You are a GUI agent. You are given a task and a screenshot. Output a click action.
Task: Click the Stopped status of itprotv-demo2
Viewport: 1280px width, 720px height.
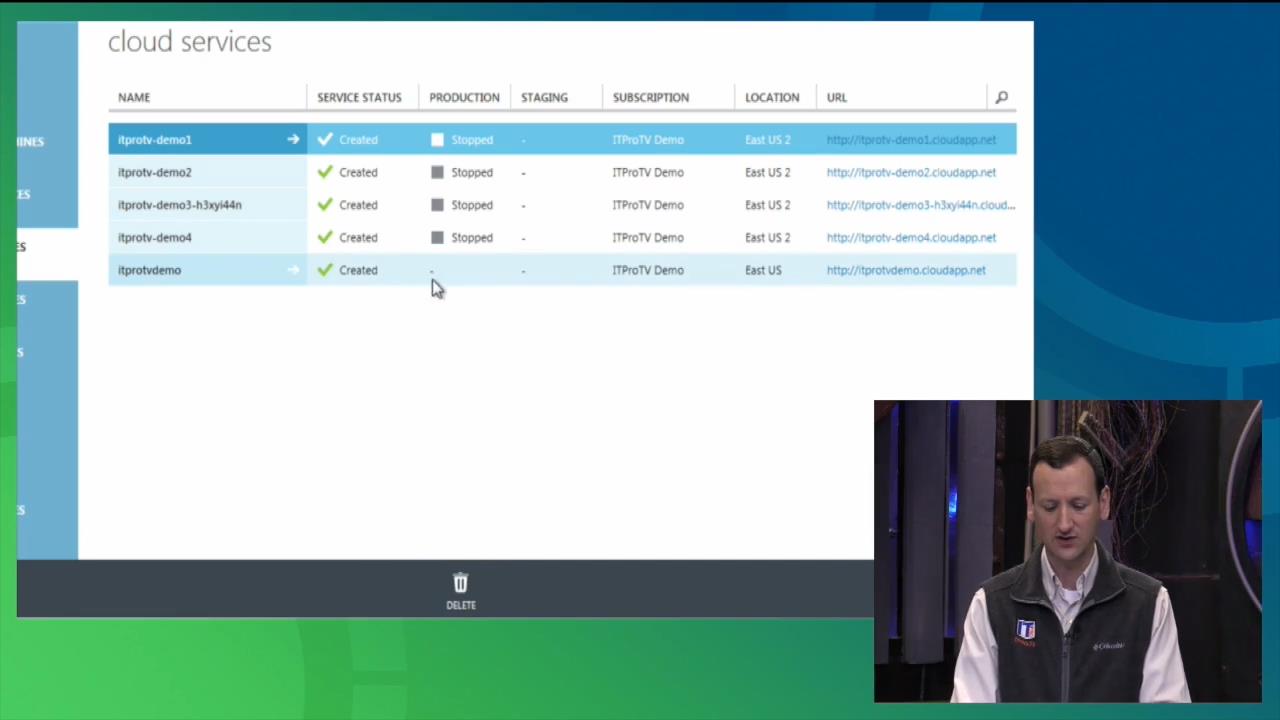472,172
